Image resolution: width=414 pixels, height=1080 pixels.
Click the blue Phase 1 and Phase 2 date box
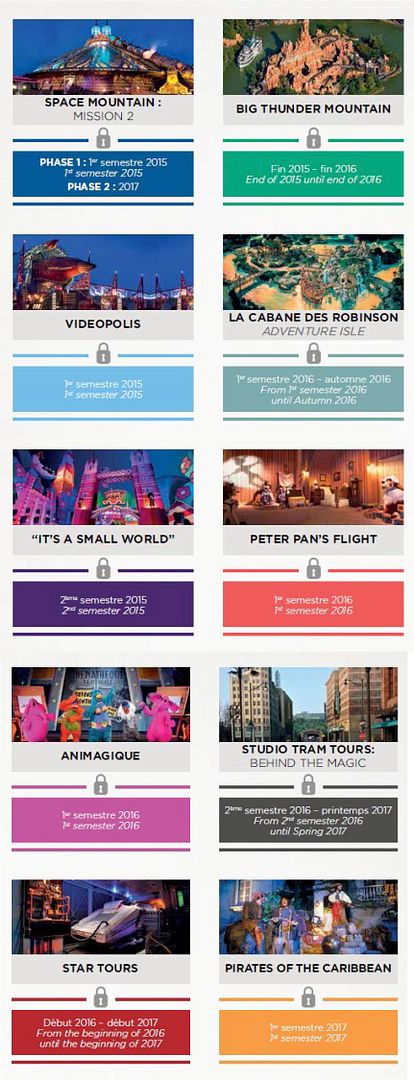tap(103, 174)
